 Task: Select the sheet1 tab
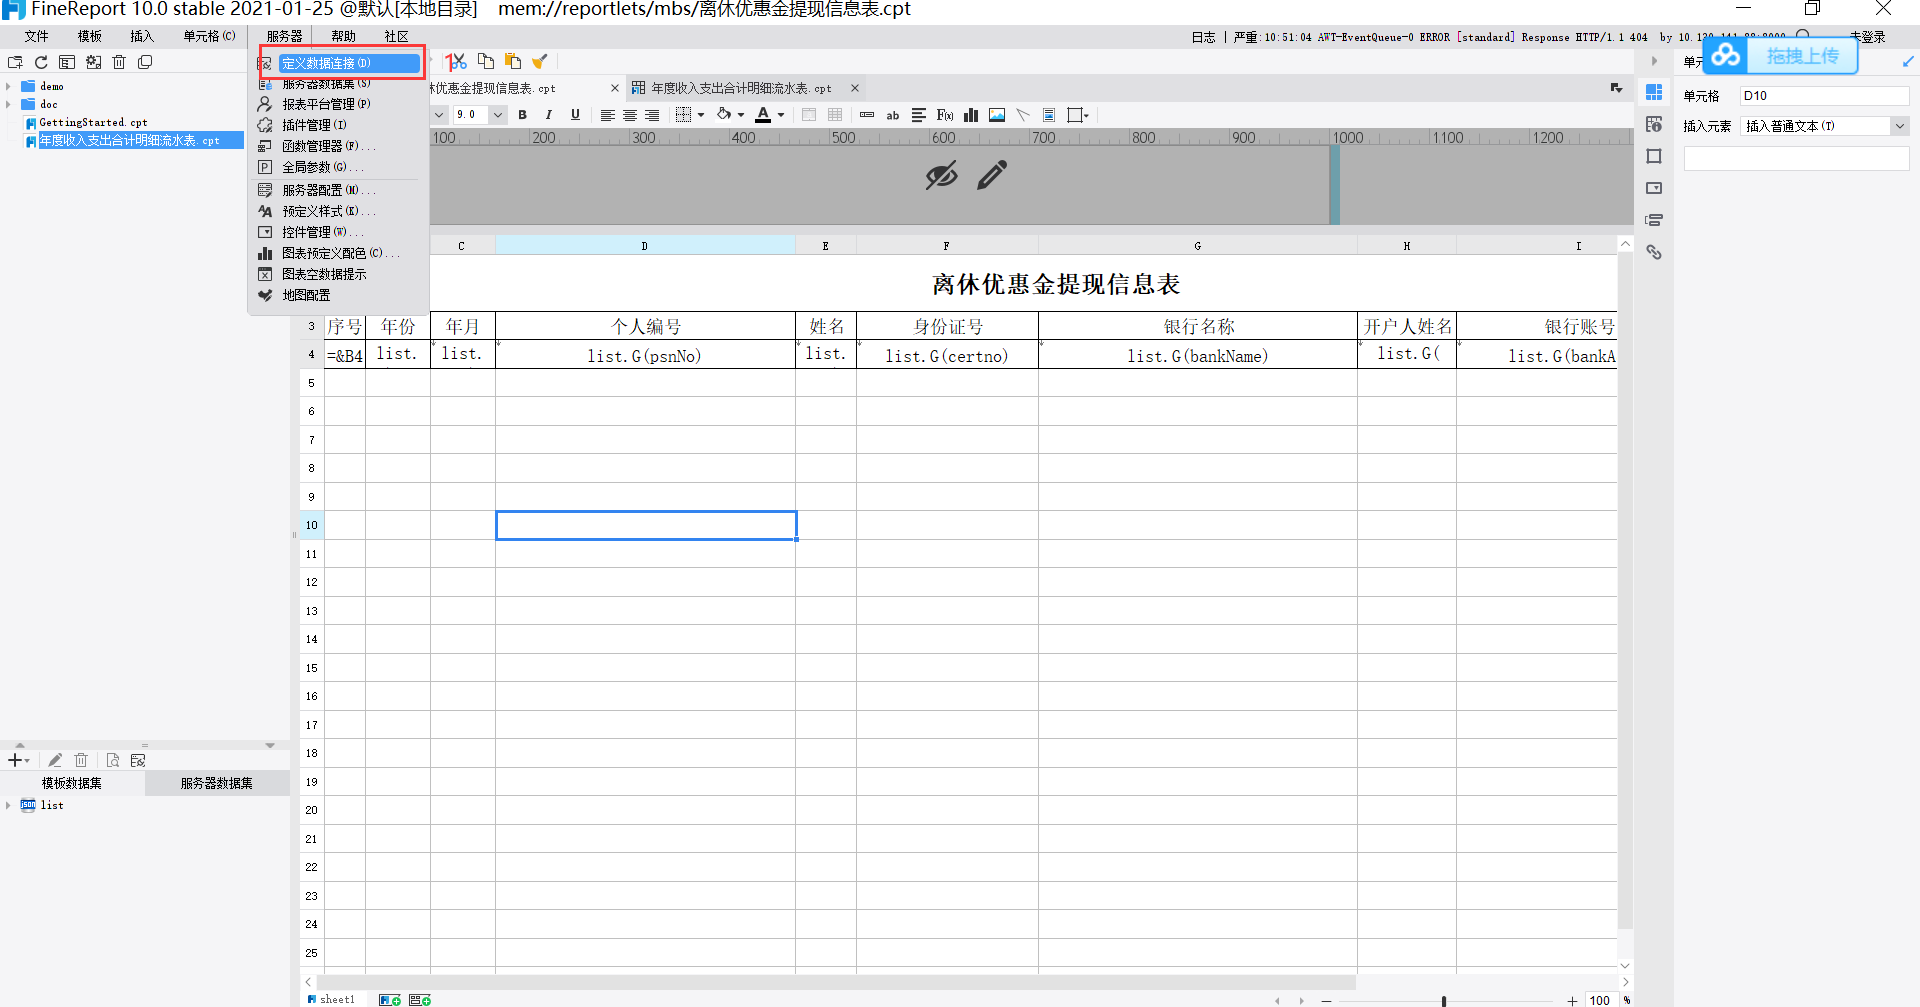(332, 999)
